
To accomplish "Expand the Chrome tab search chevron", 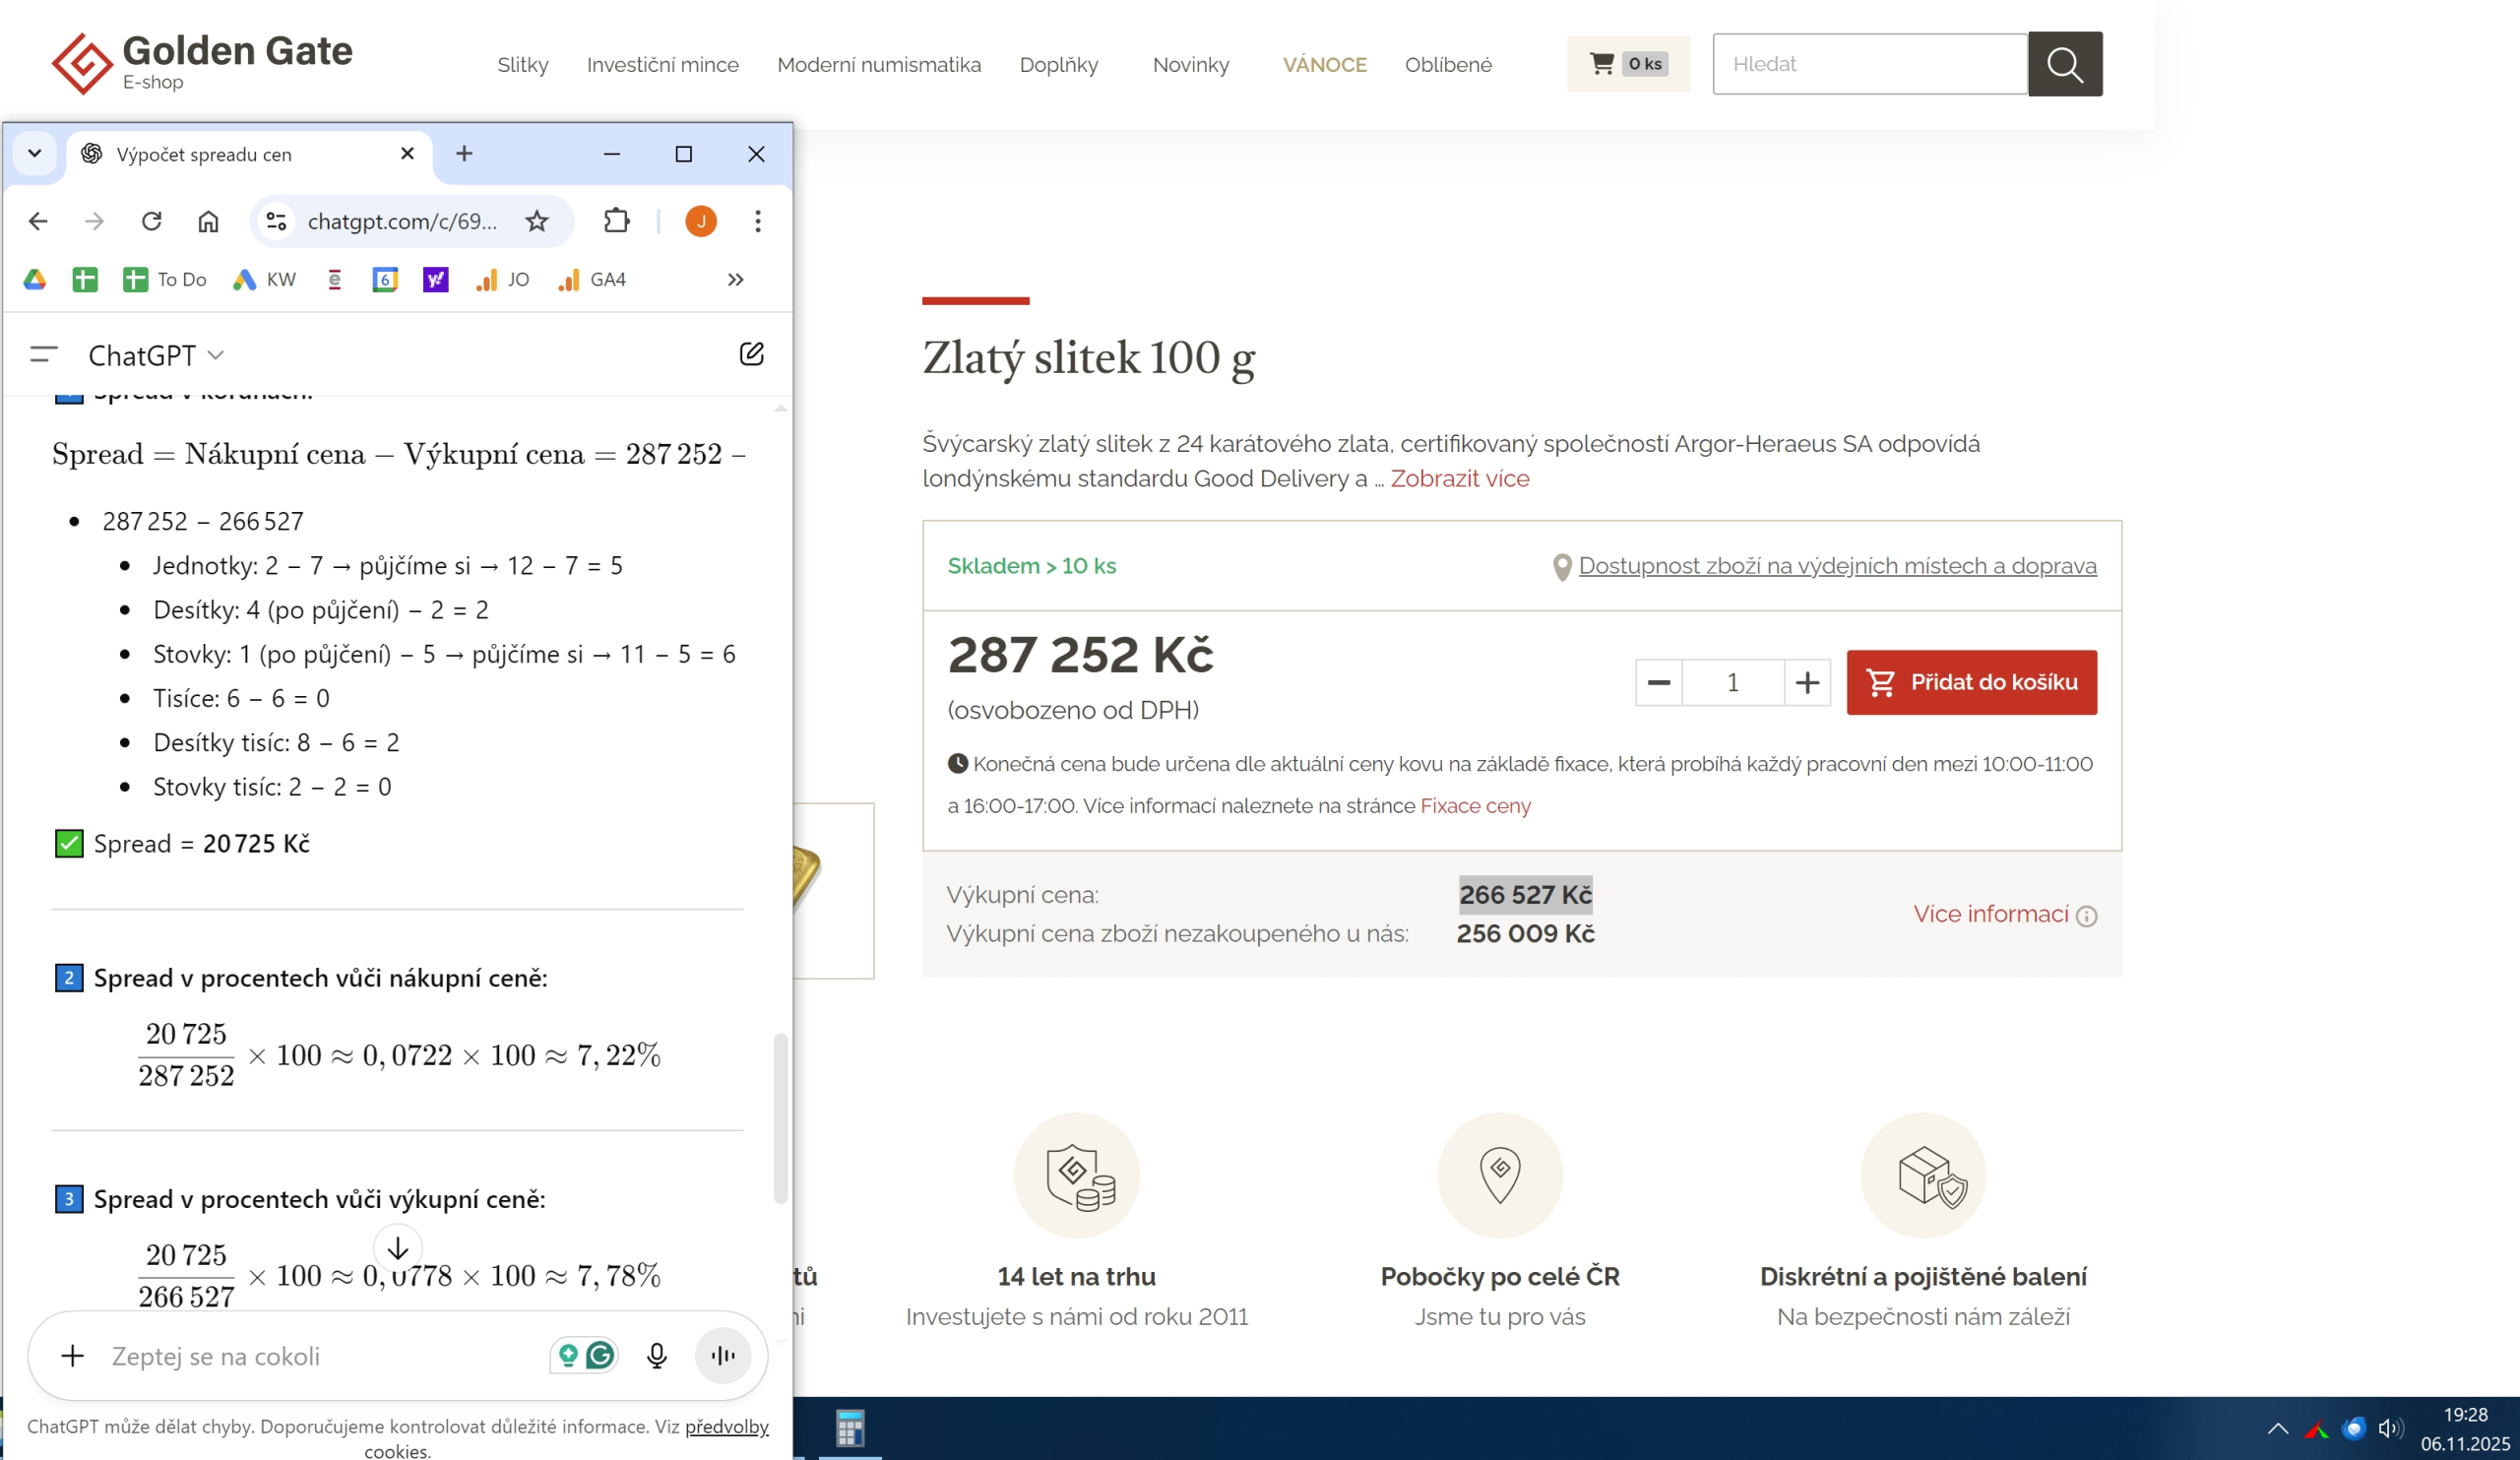I will (35, 154).
